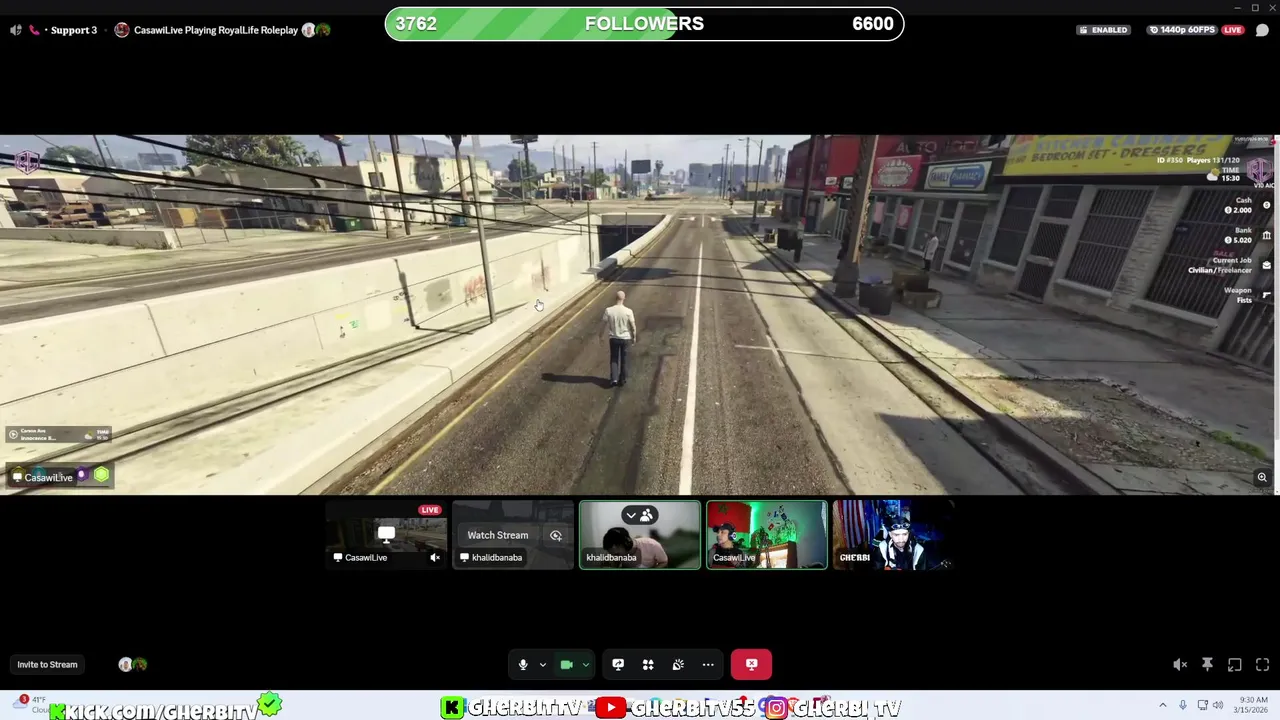
Task: Open more call options menu
Action: tap(708, 664)
